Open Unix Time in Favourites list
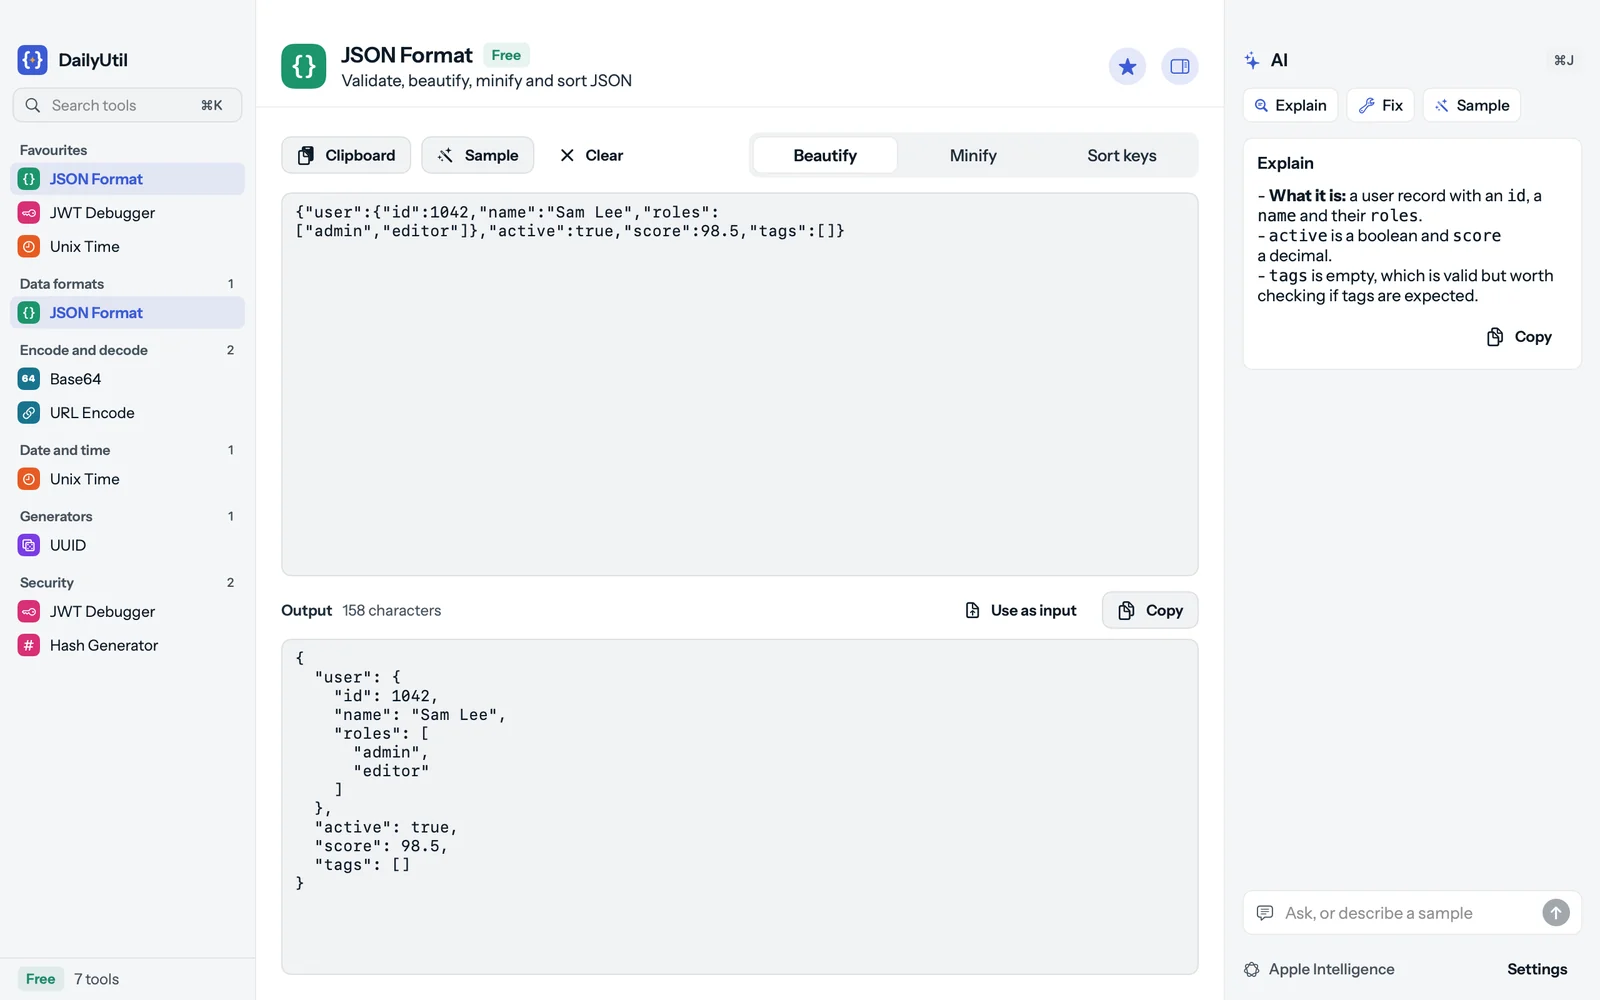1600x1000 pixels. 128,247
